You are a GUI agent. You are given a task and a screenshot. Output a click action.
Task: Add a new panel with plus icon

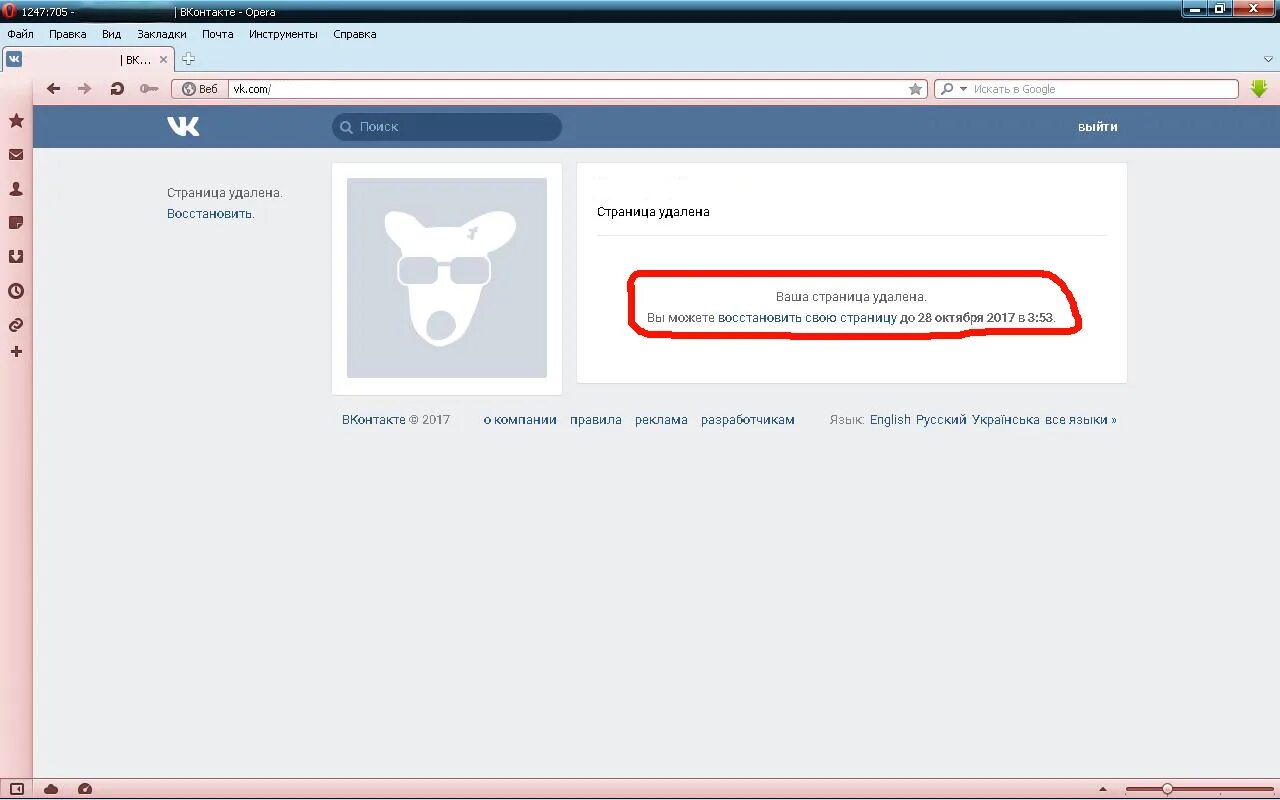pos(16,352)
